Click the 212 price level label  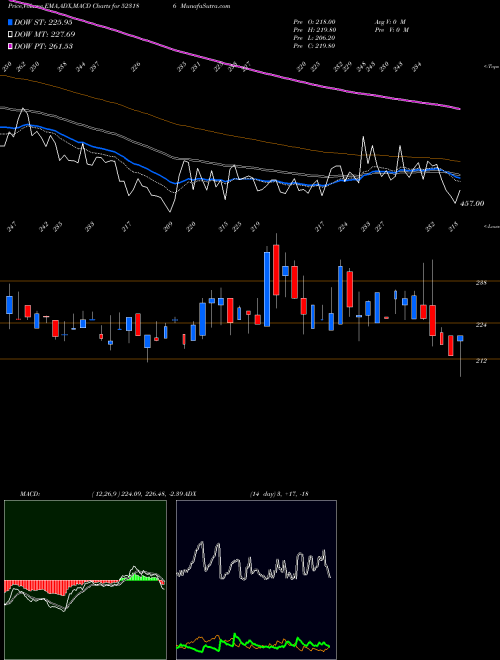(481, 361)
